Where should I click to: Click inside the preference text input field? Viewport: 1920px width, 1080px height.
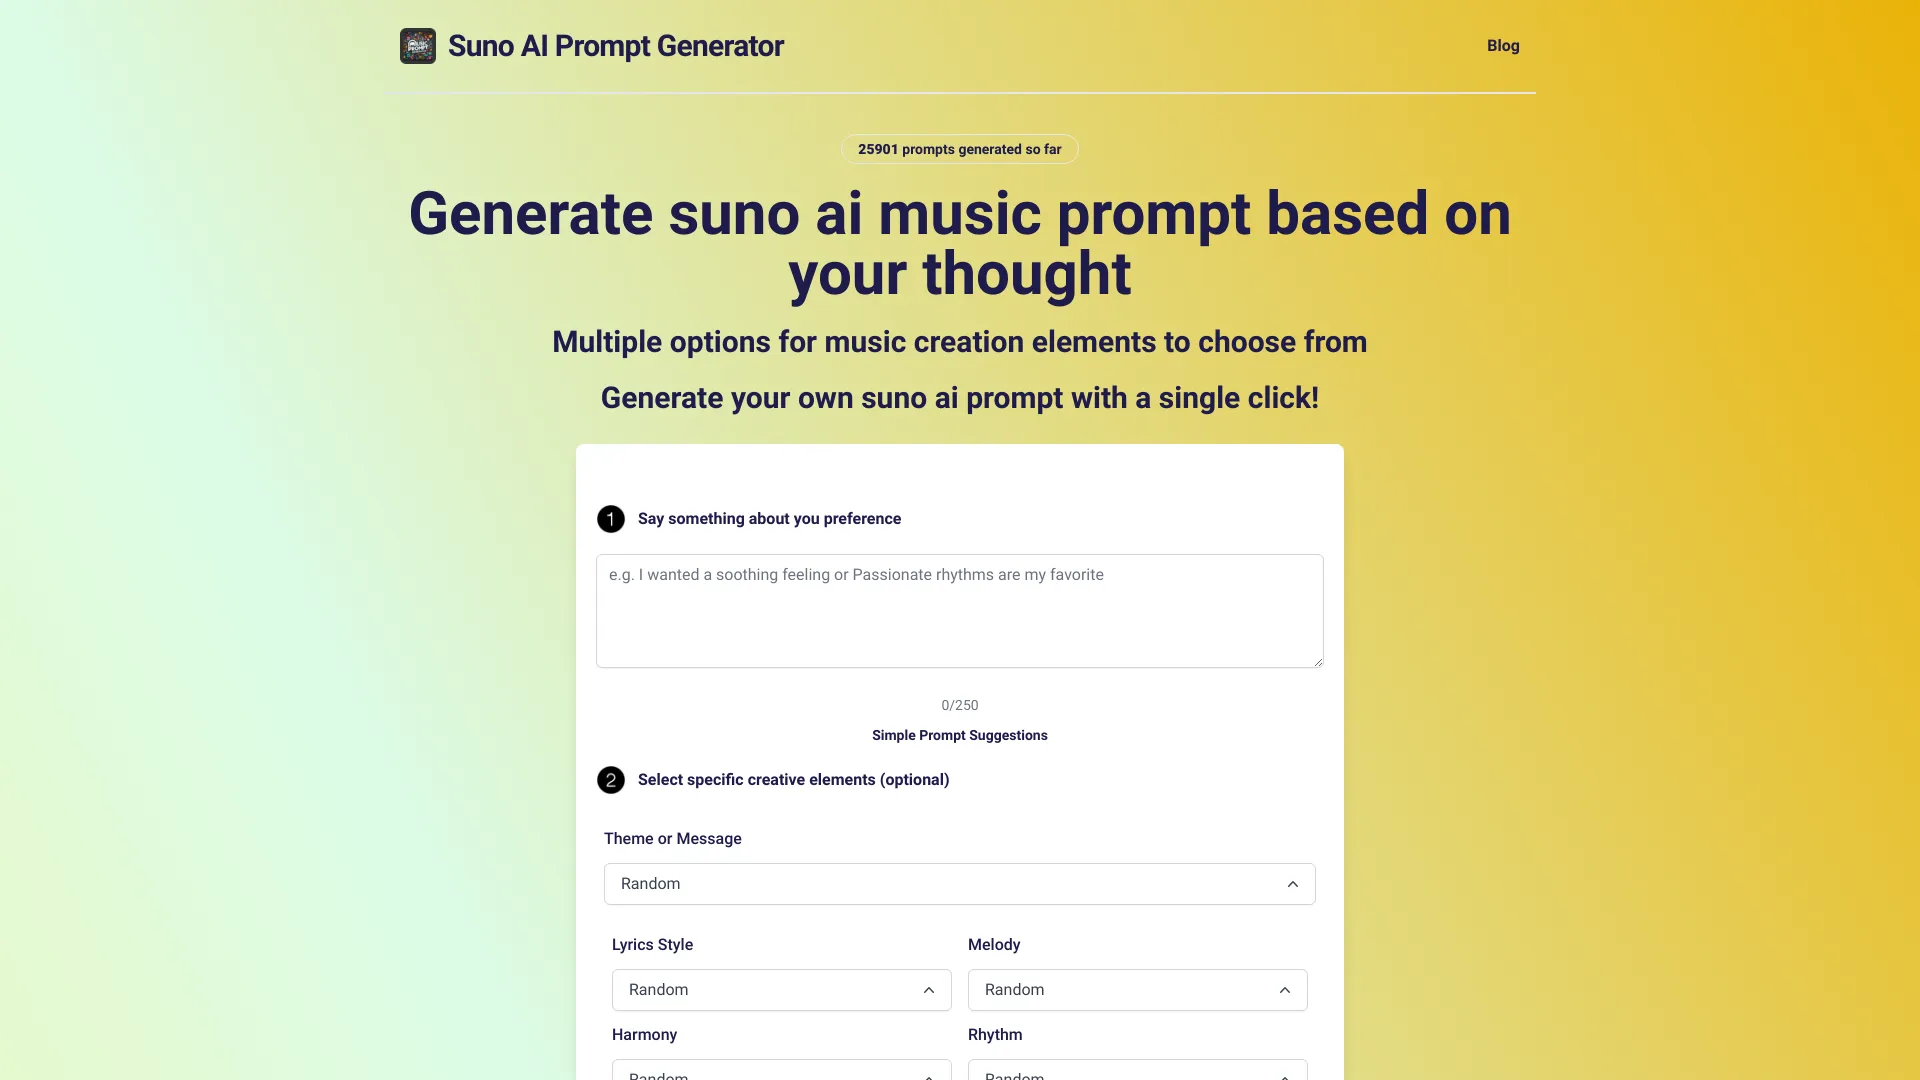(x=960, y=609)
